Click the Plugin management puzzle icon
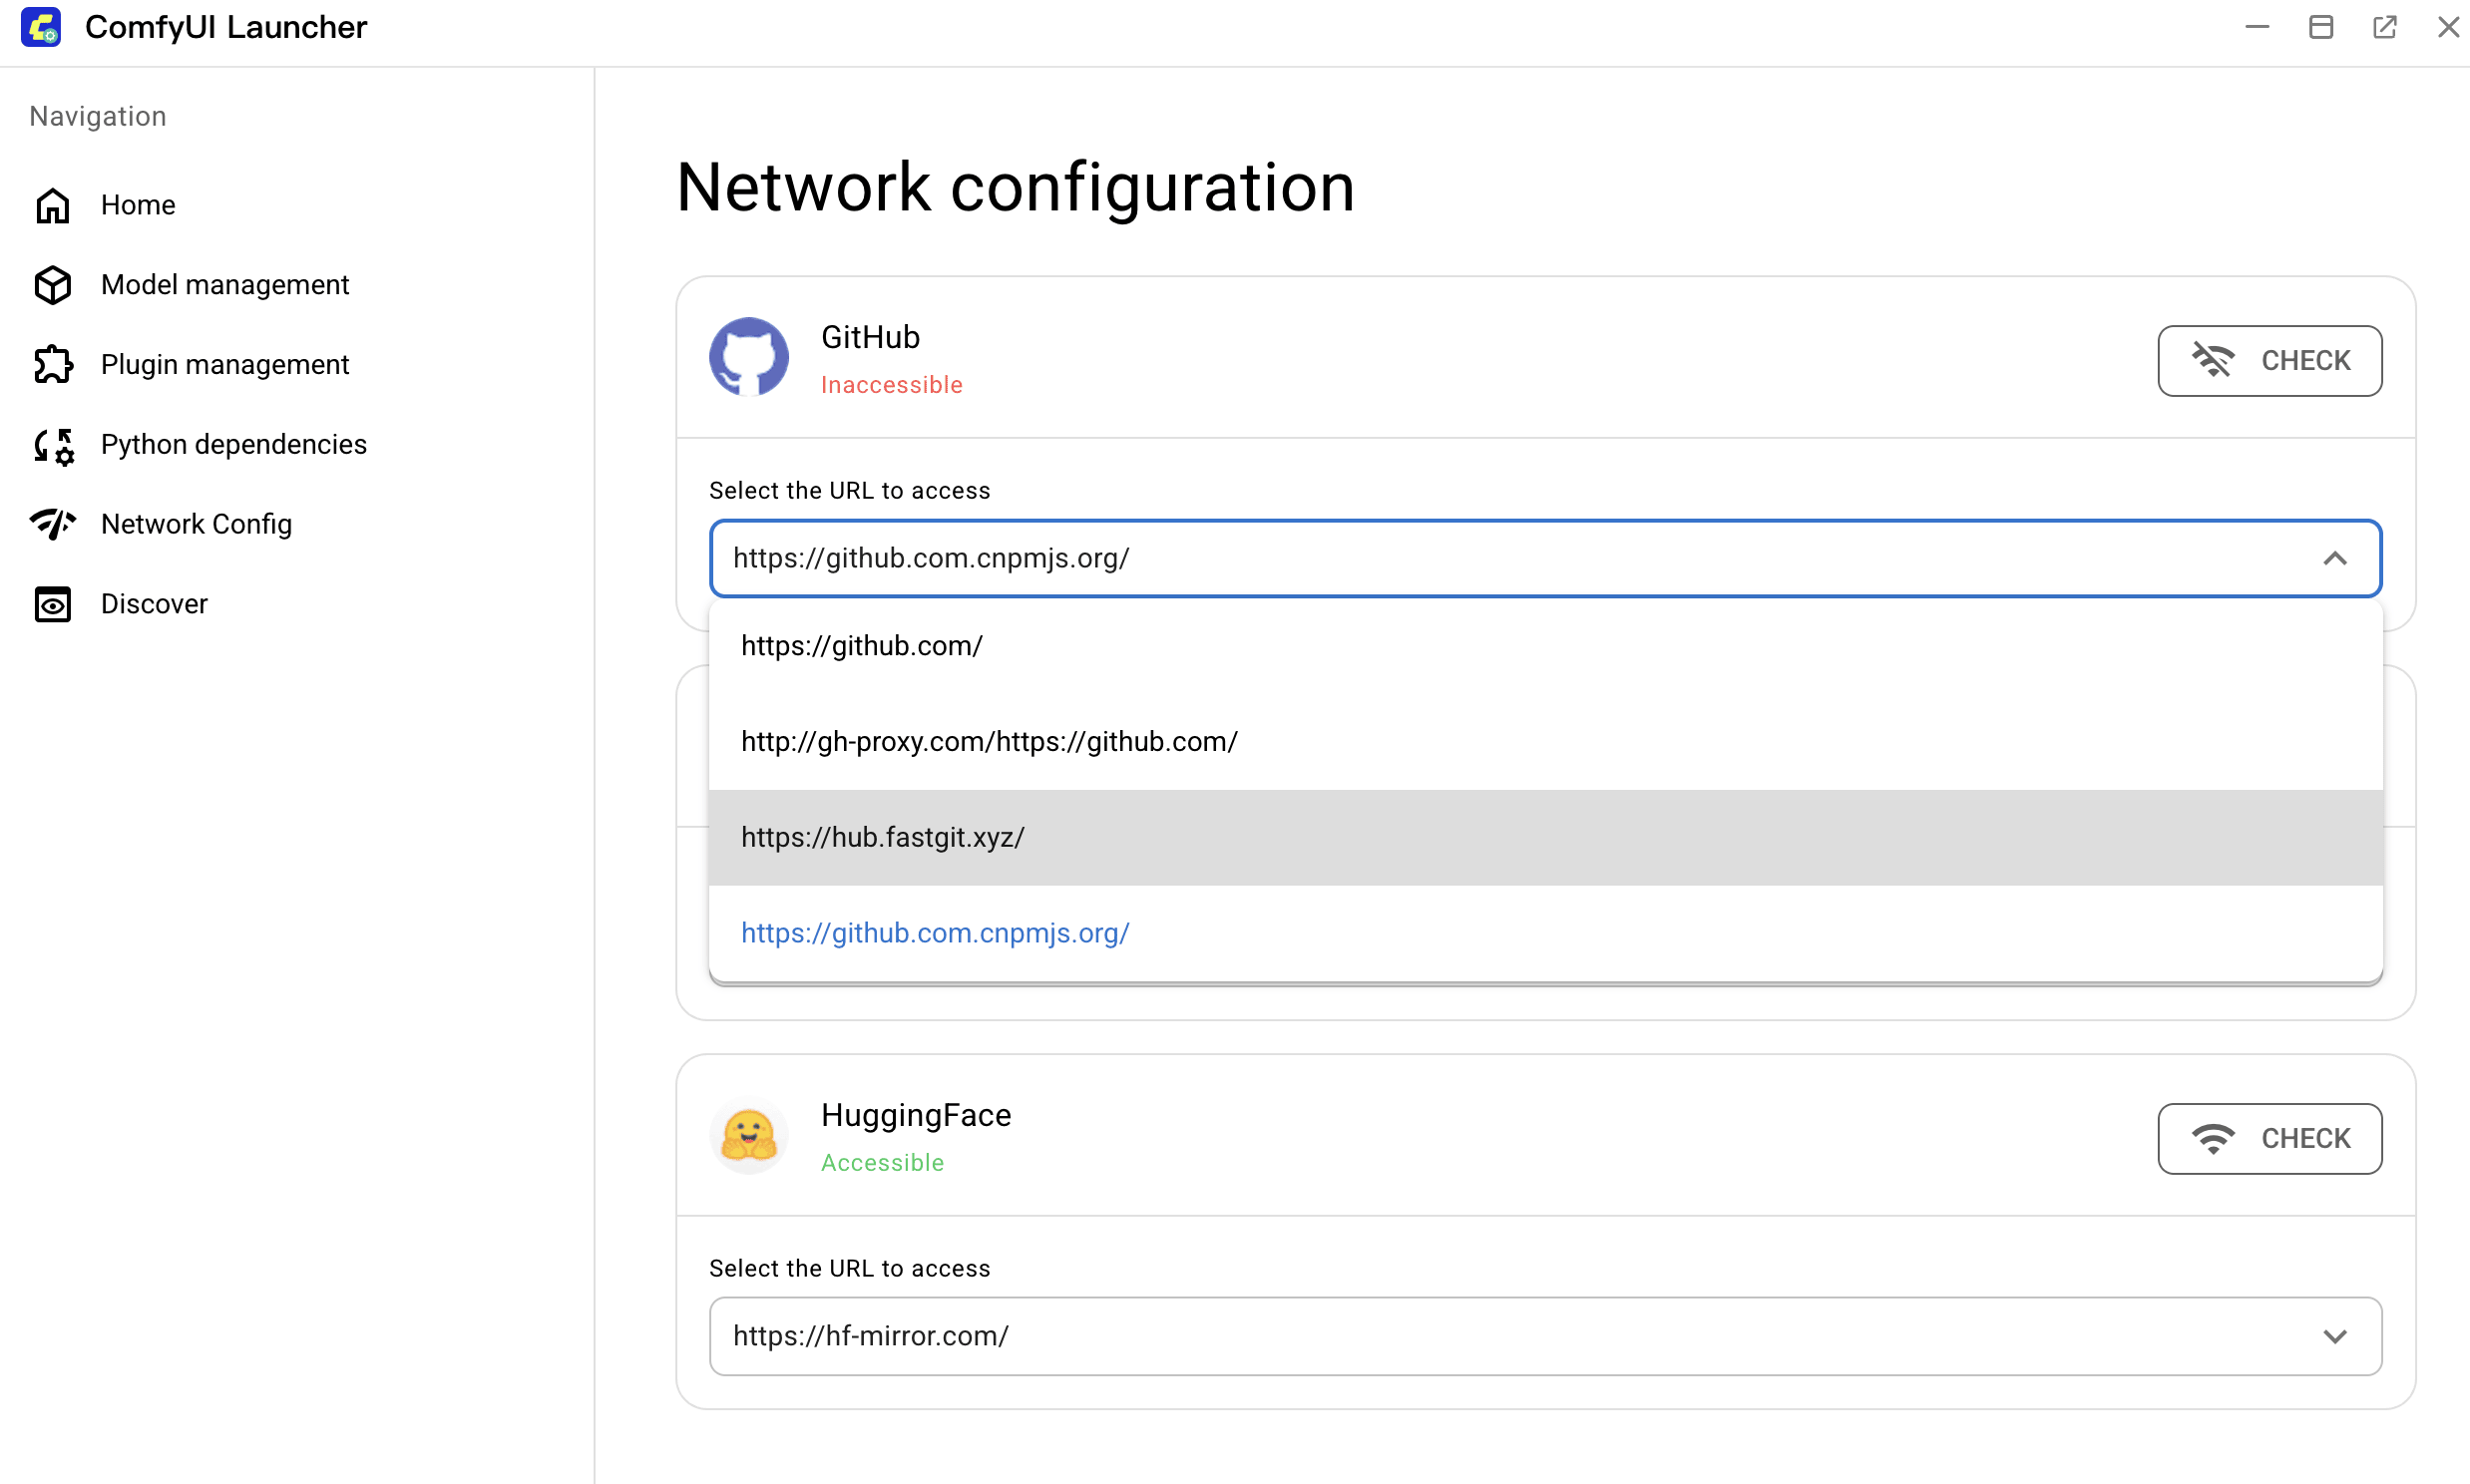This screenshot has height=1484, width=2470. [x=52, y=365]
